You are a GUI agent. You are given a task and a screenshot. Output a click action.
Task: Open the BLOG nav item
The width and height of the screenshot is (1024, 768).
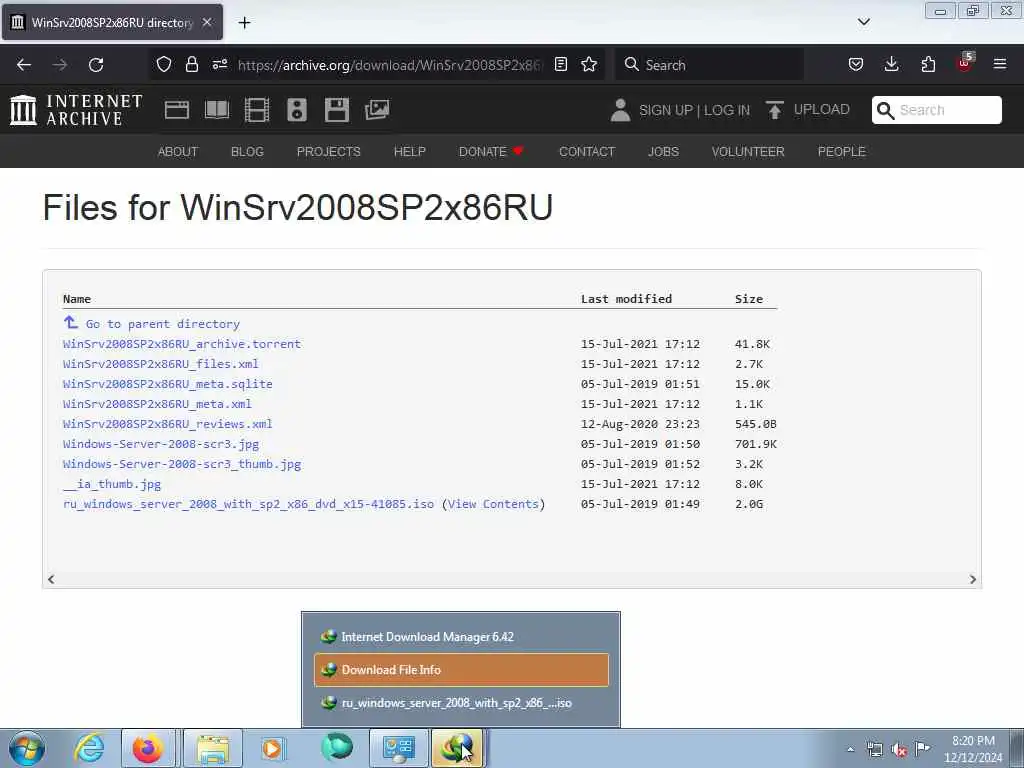(x=248, y=152)
